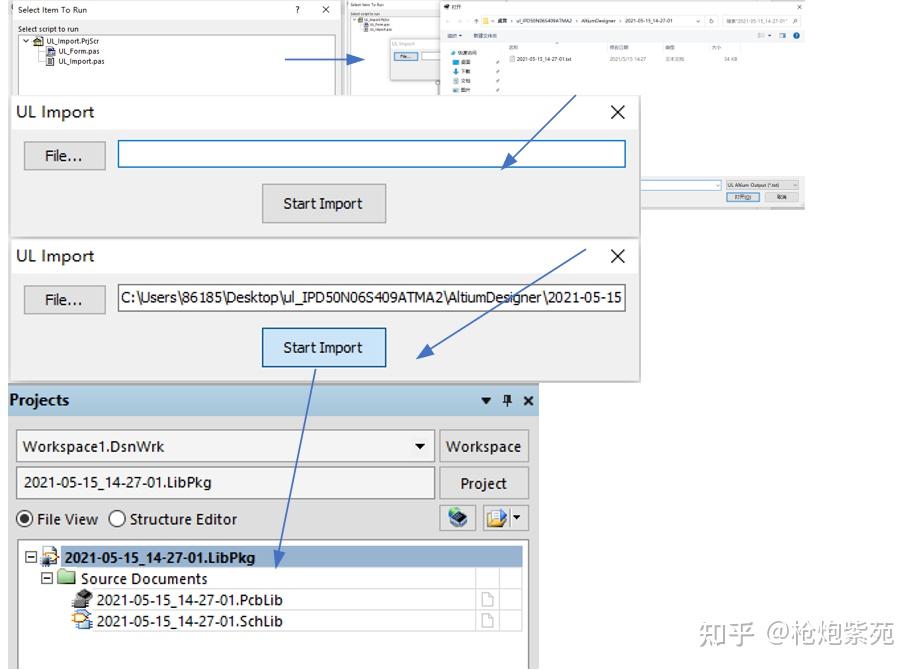Click the UL_Form.pas script file icon
Viewport: 917px width, 670px height.
51,51
